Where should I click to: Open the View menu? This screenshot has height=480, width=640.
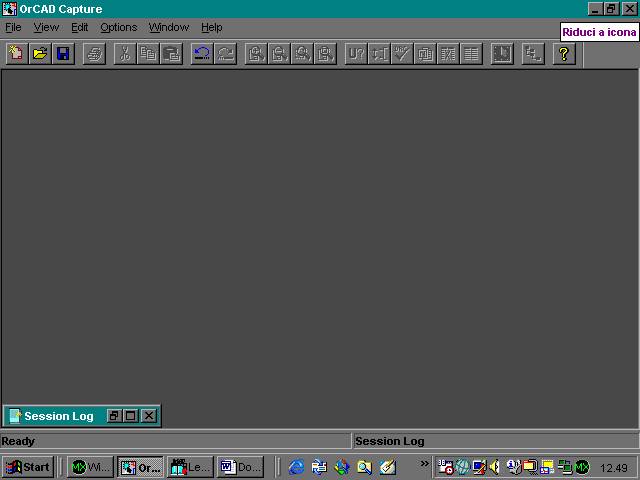(x=46, y=27)
